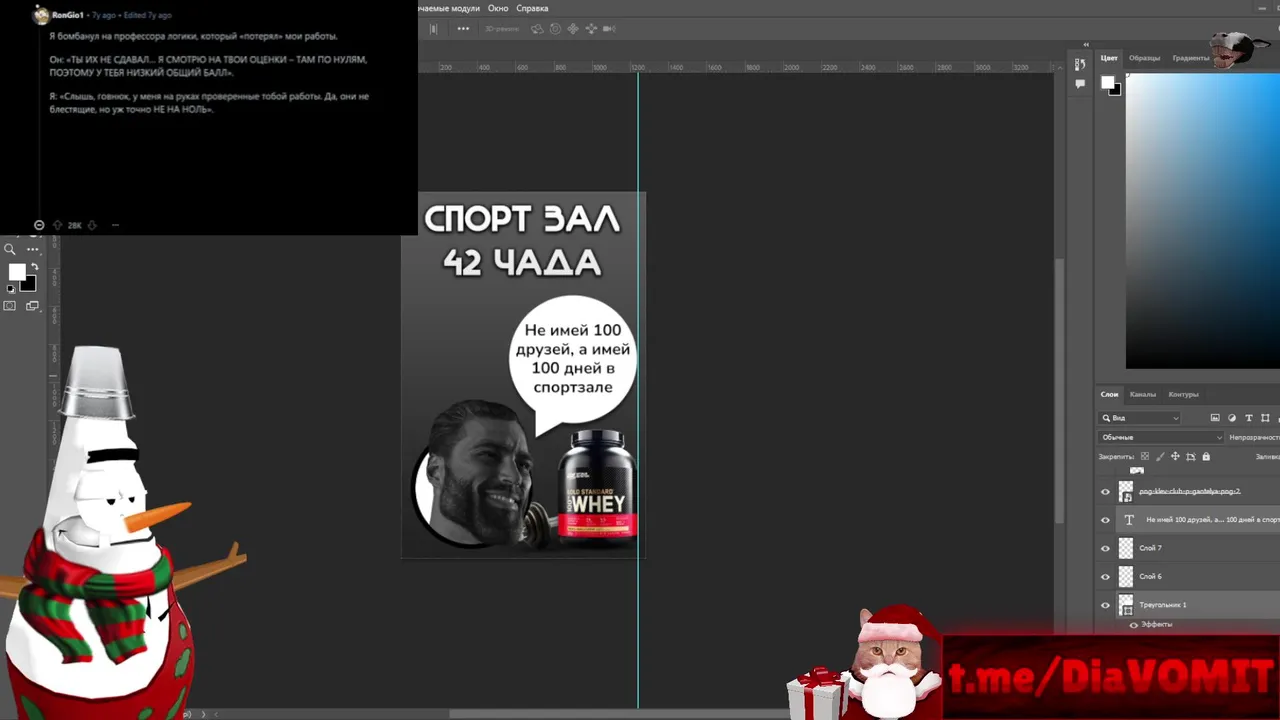This screenshot has height=720, width=1280.
Task: Open the History panel icon in collapsed dock
Action: pyautogui.click(x=1080, y=64)
